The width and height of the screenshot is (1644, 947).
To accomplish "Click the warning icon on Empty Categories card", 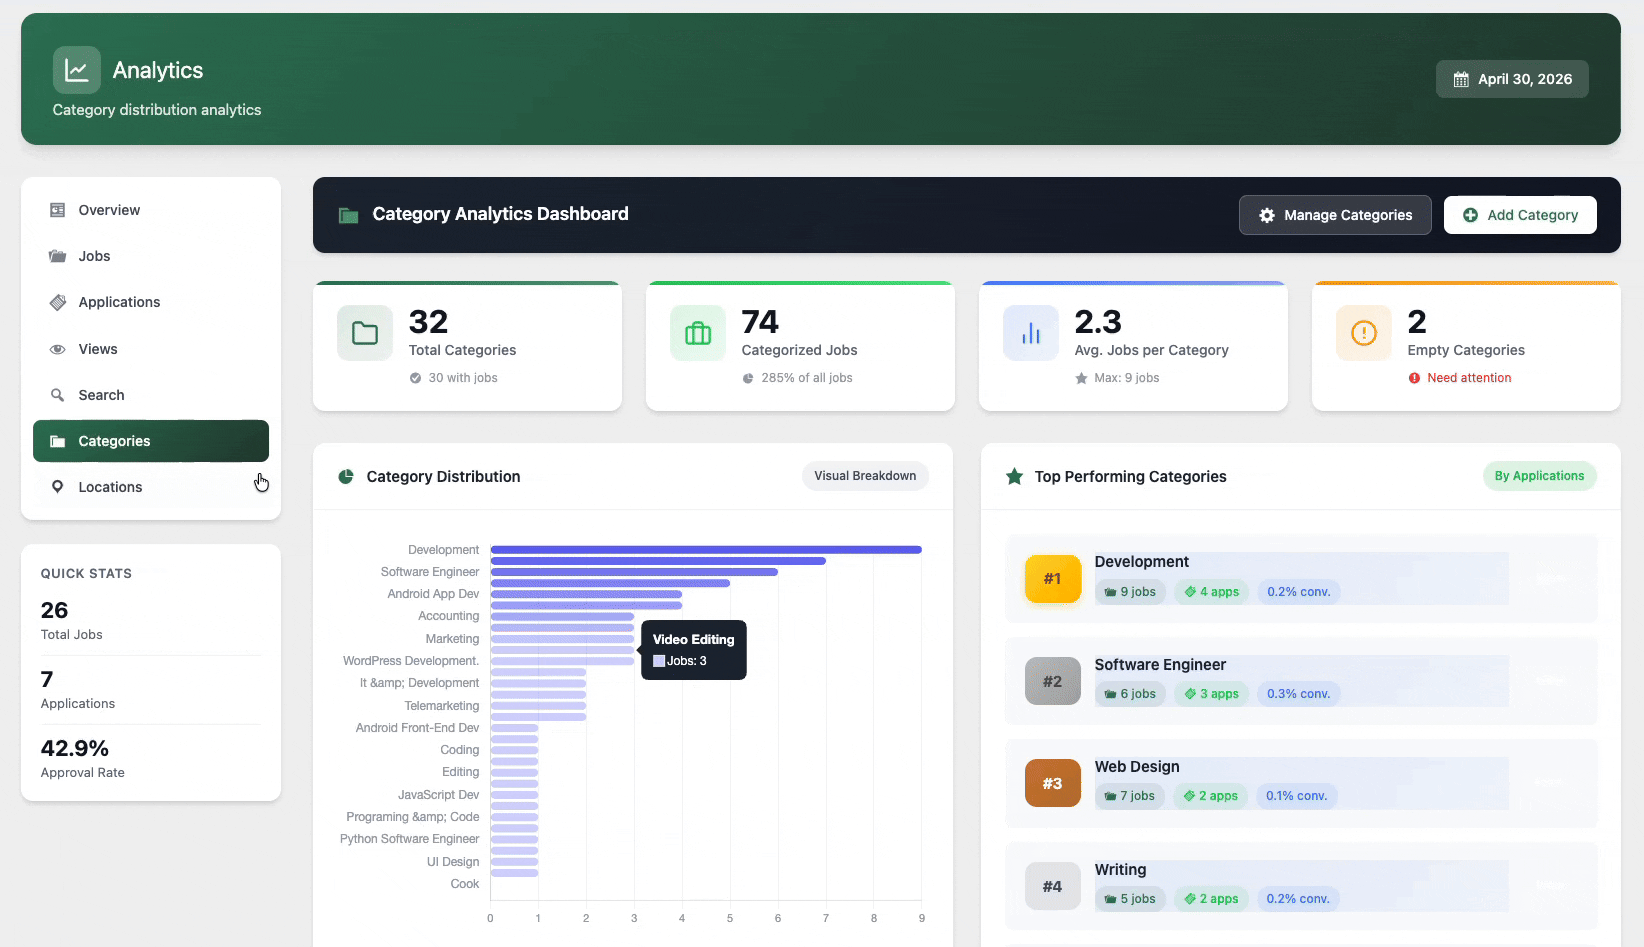I will [x=1364, y=333].
